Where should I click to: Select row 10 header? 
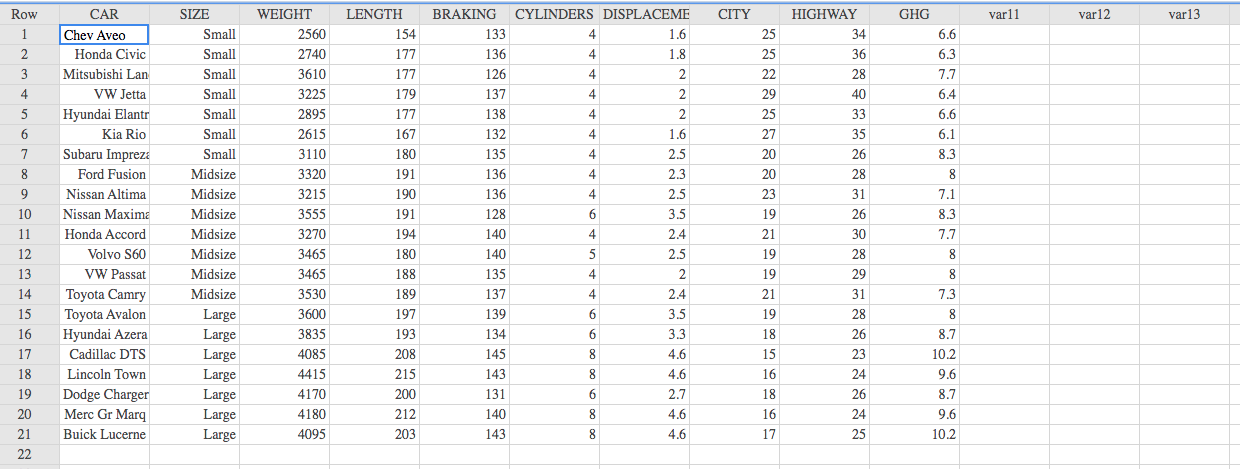pos(30,214)
